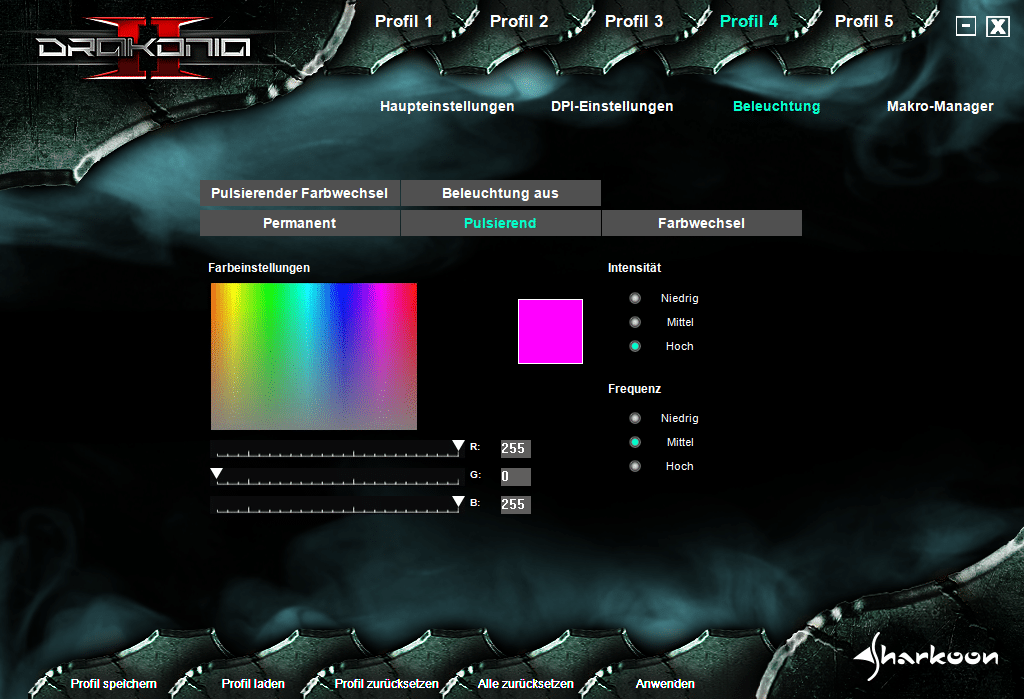Choose Permanent lighting mode
Screen dimensions: 1024x699
[x=299, y=223]
